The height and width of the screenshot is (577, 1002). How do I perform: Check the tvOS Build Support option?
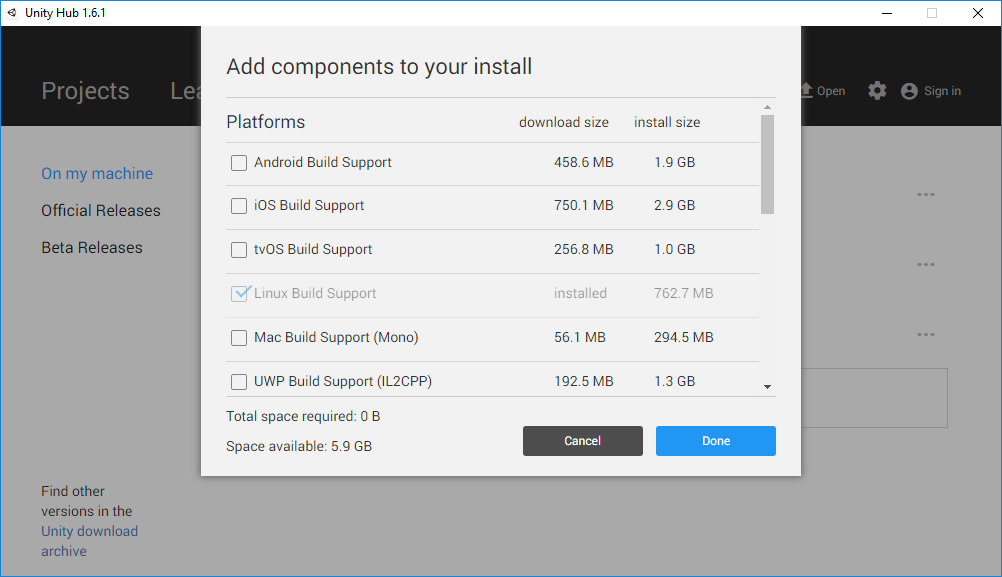pos(238,250)
